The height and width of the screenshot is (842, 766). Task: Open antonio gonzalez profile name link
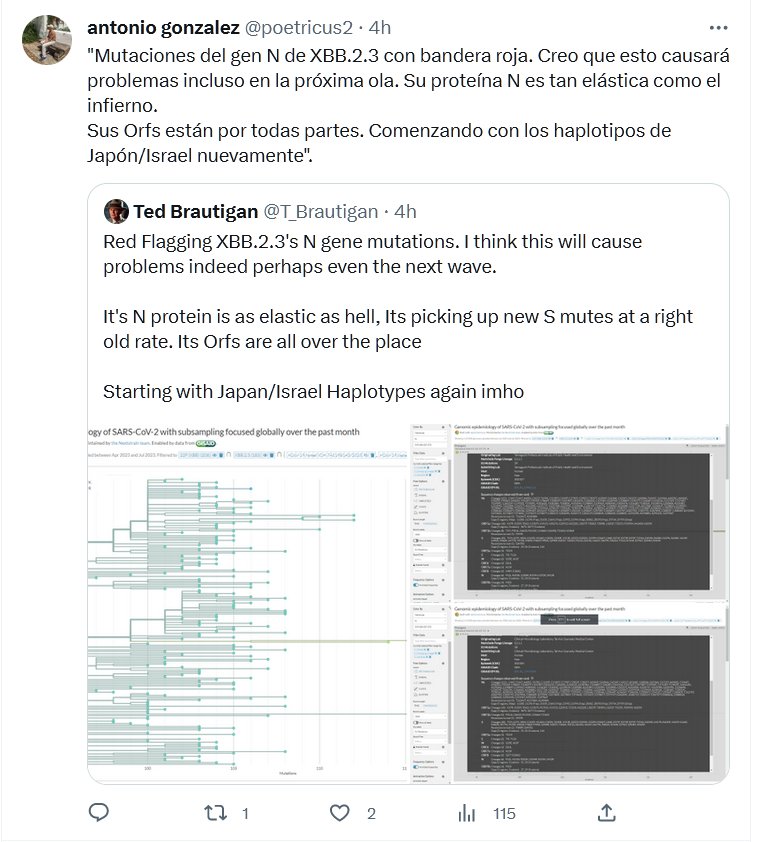[x=164, y=27]
